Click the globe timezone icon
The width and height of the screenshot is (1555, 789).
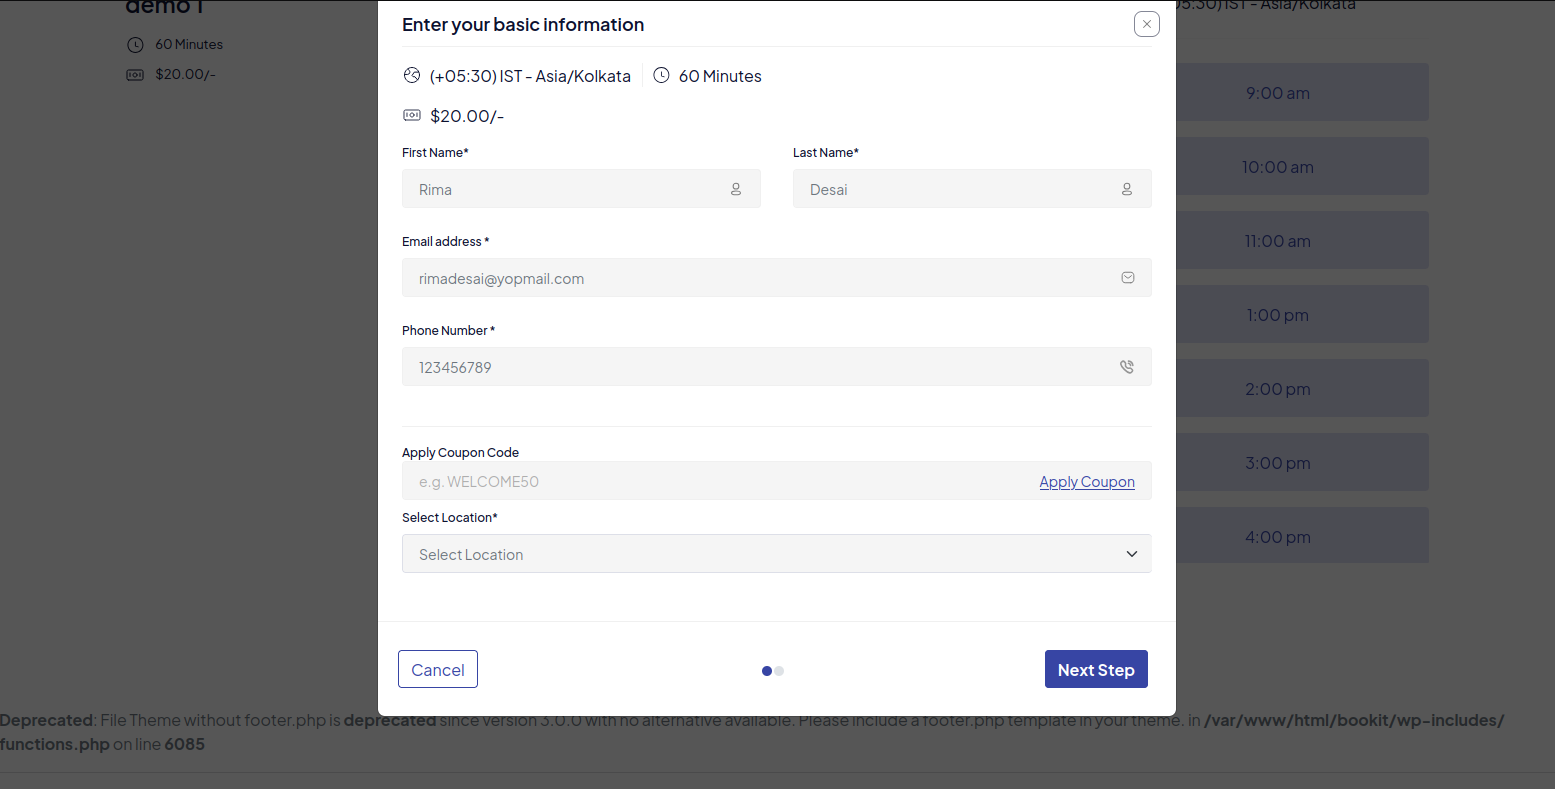tap(412, 75)
